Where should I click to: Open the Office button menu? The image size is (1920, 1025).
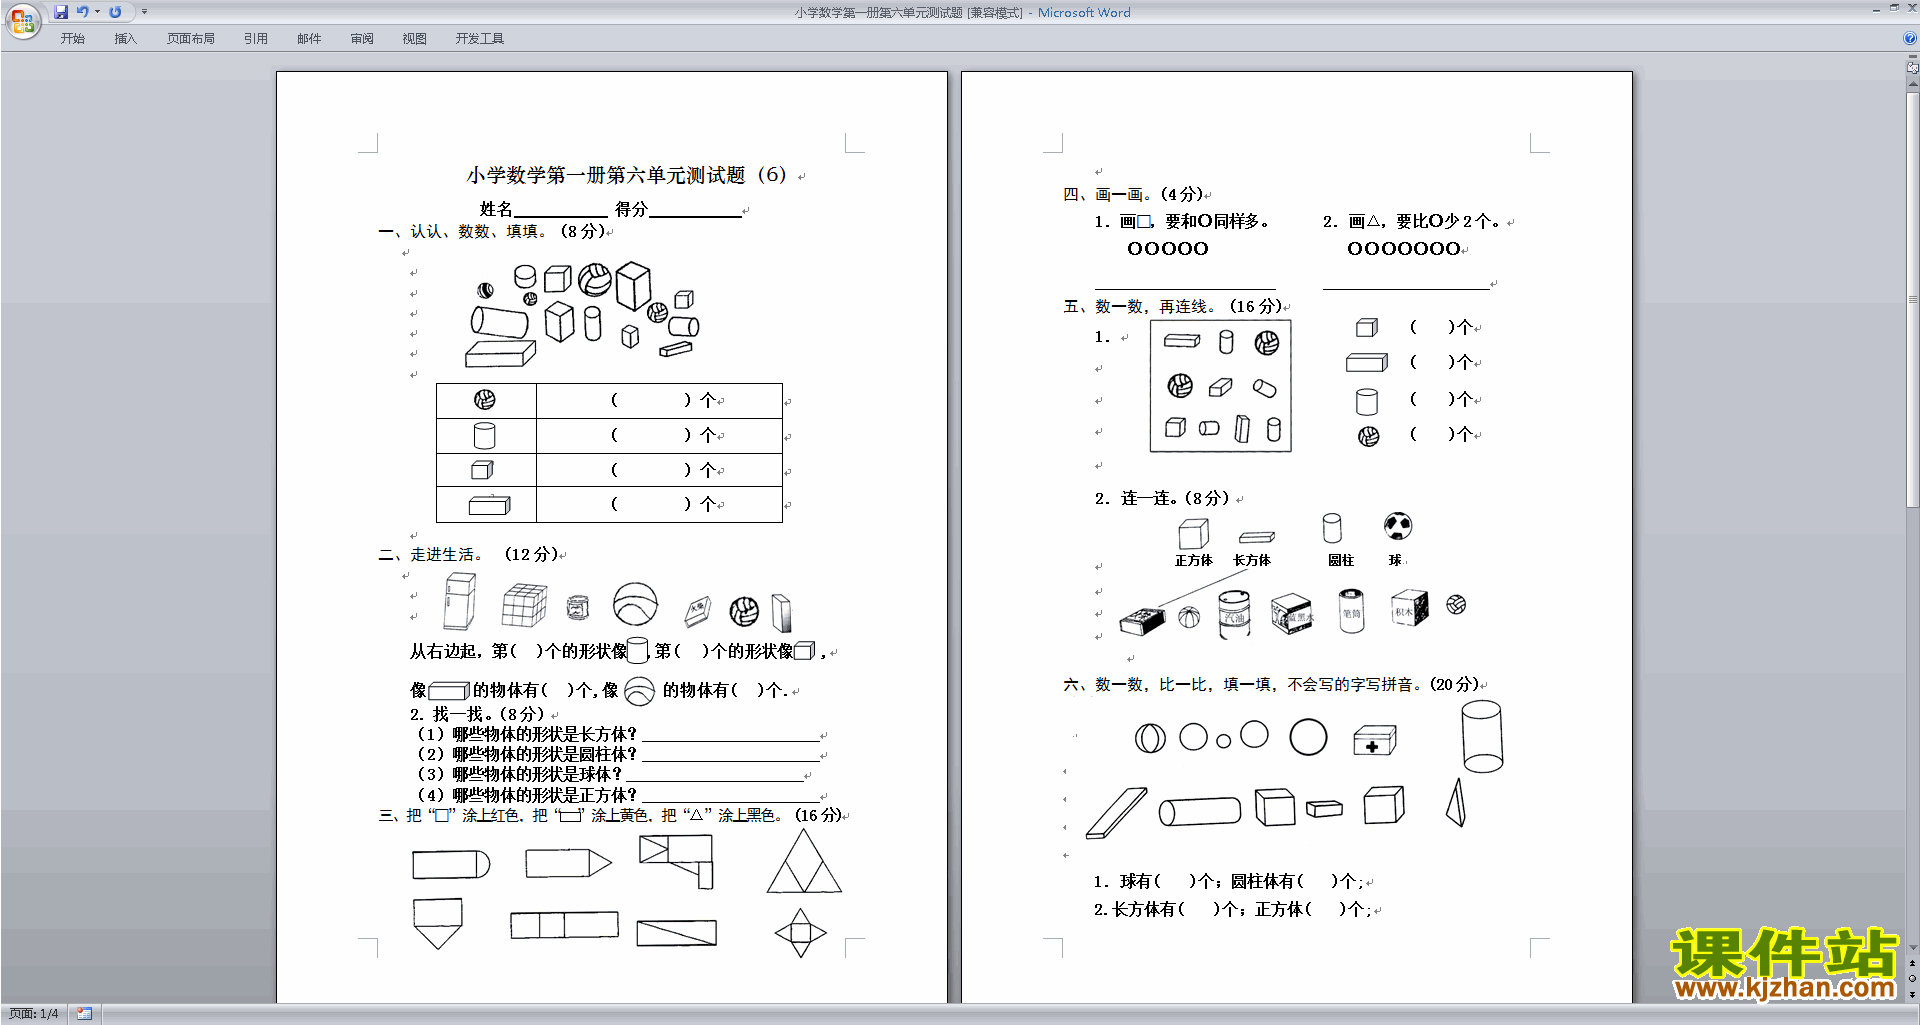(x=22, y=20)
